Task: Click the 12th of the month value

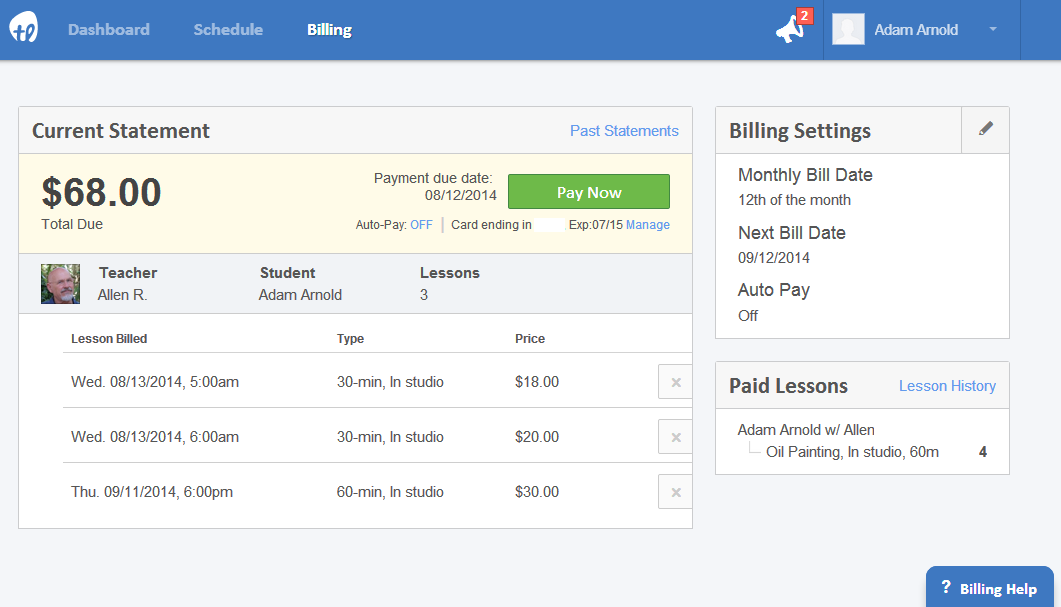Action: pos(794,200)
